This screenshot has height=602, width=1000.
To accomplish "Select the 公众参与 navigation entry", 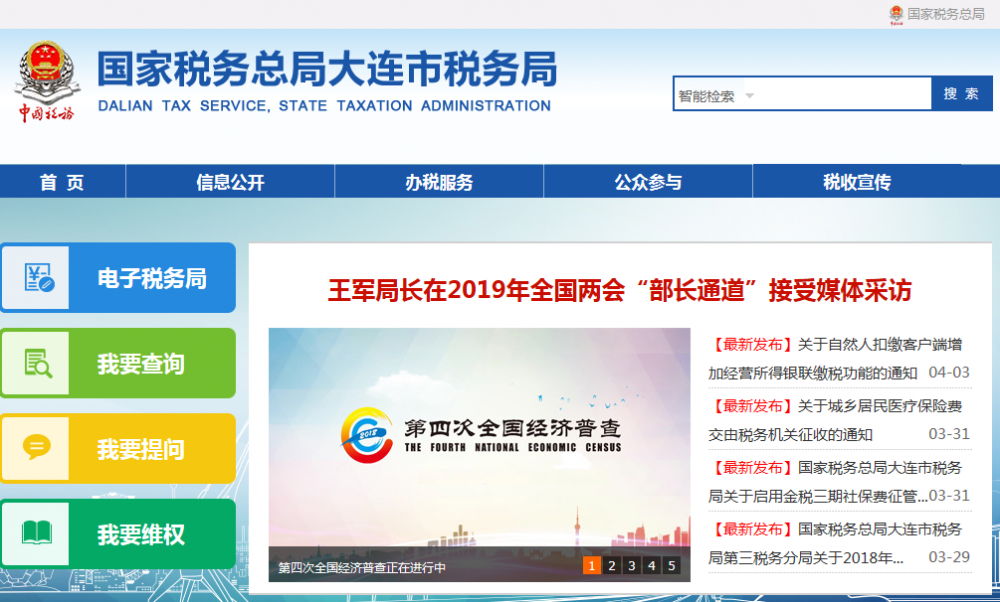I will tap(647, 181).
